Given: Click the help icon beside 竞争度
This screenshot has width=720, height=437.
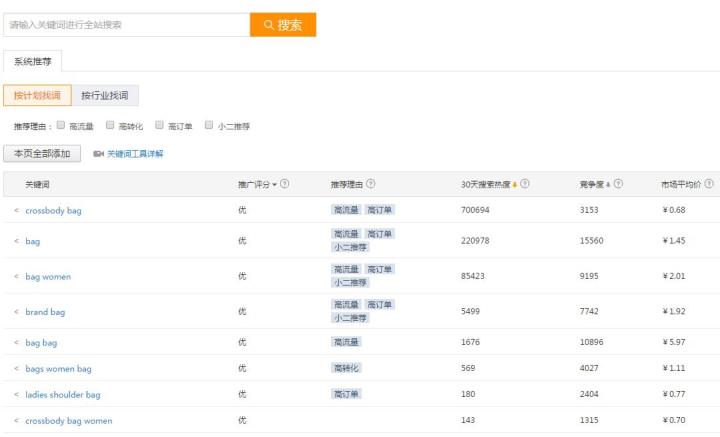Looking at the screenshot, I should click(x=618, y=184).
